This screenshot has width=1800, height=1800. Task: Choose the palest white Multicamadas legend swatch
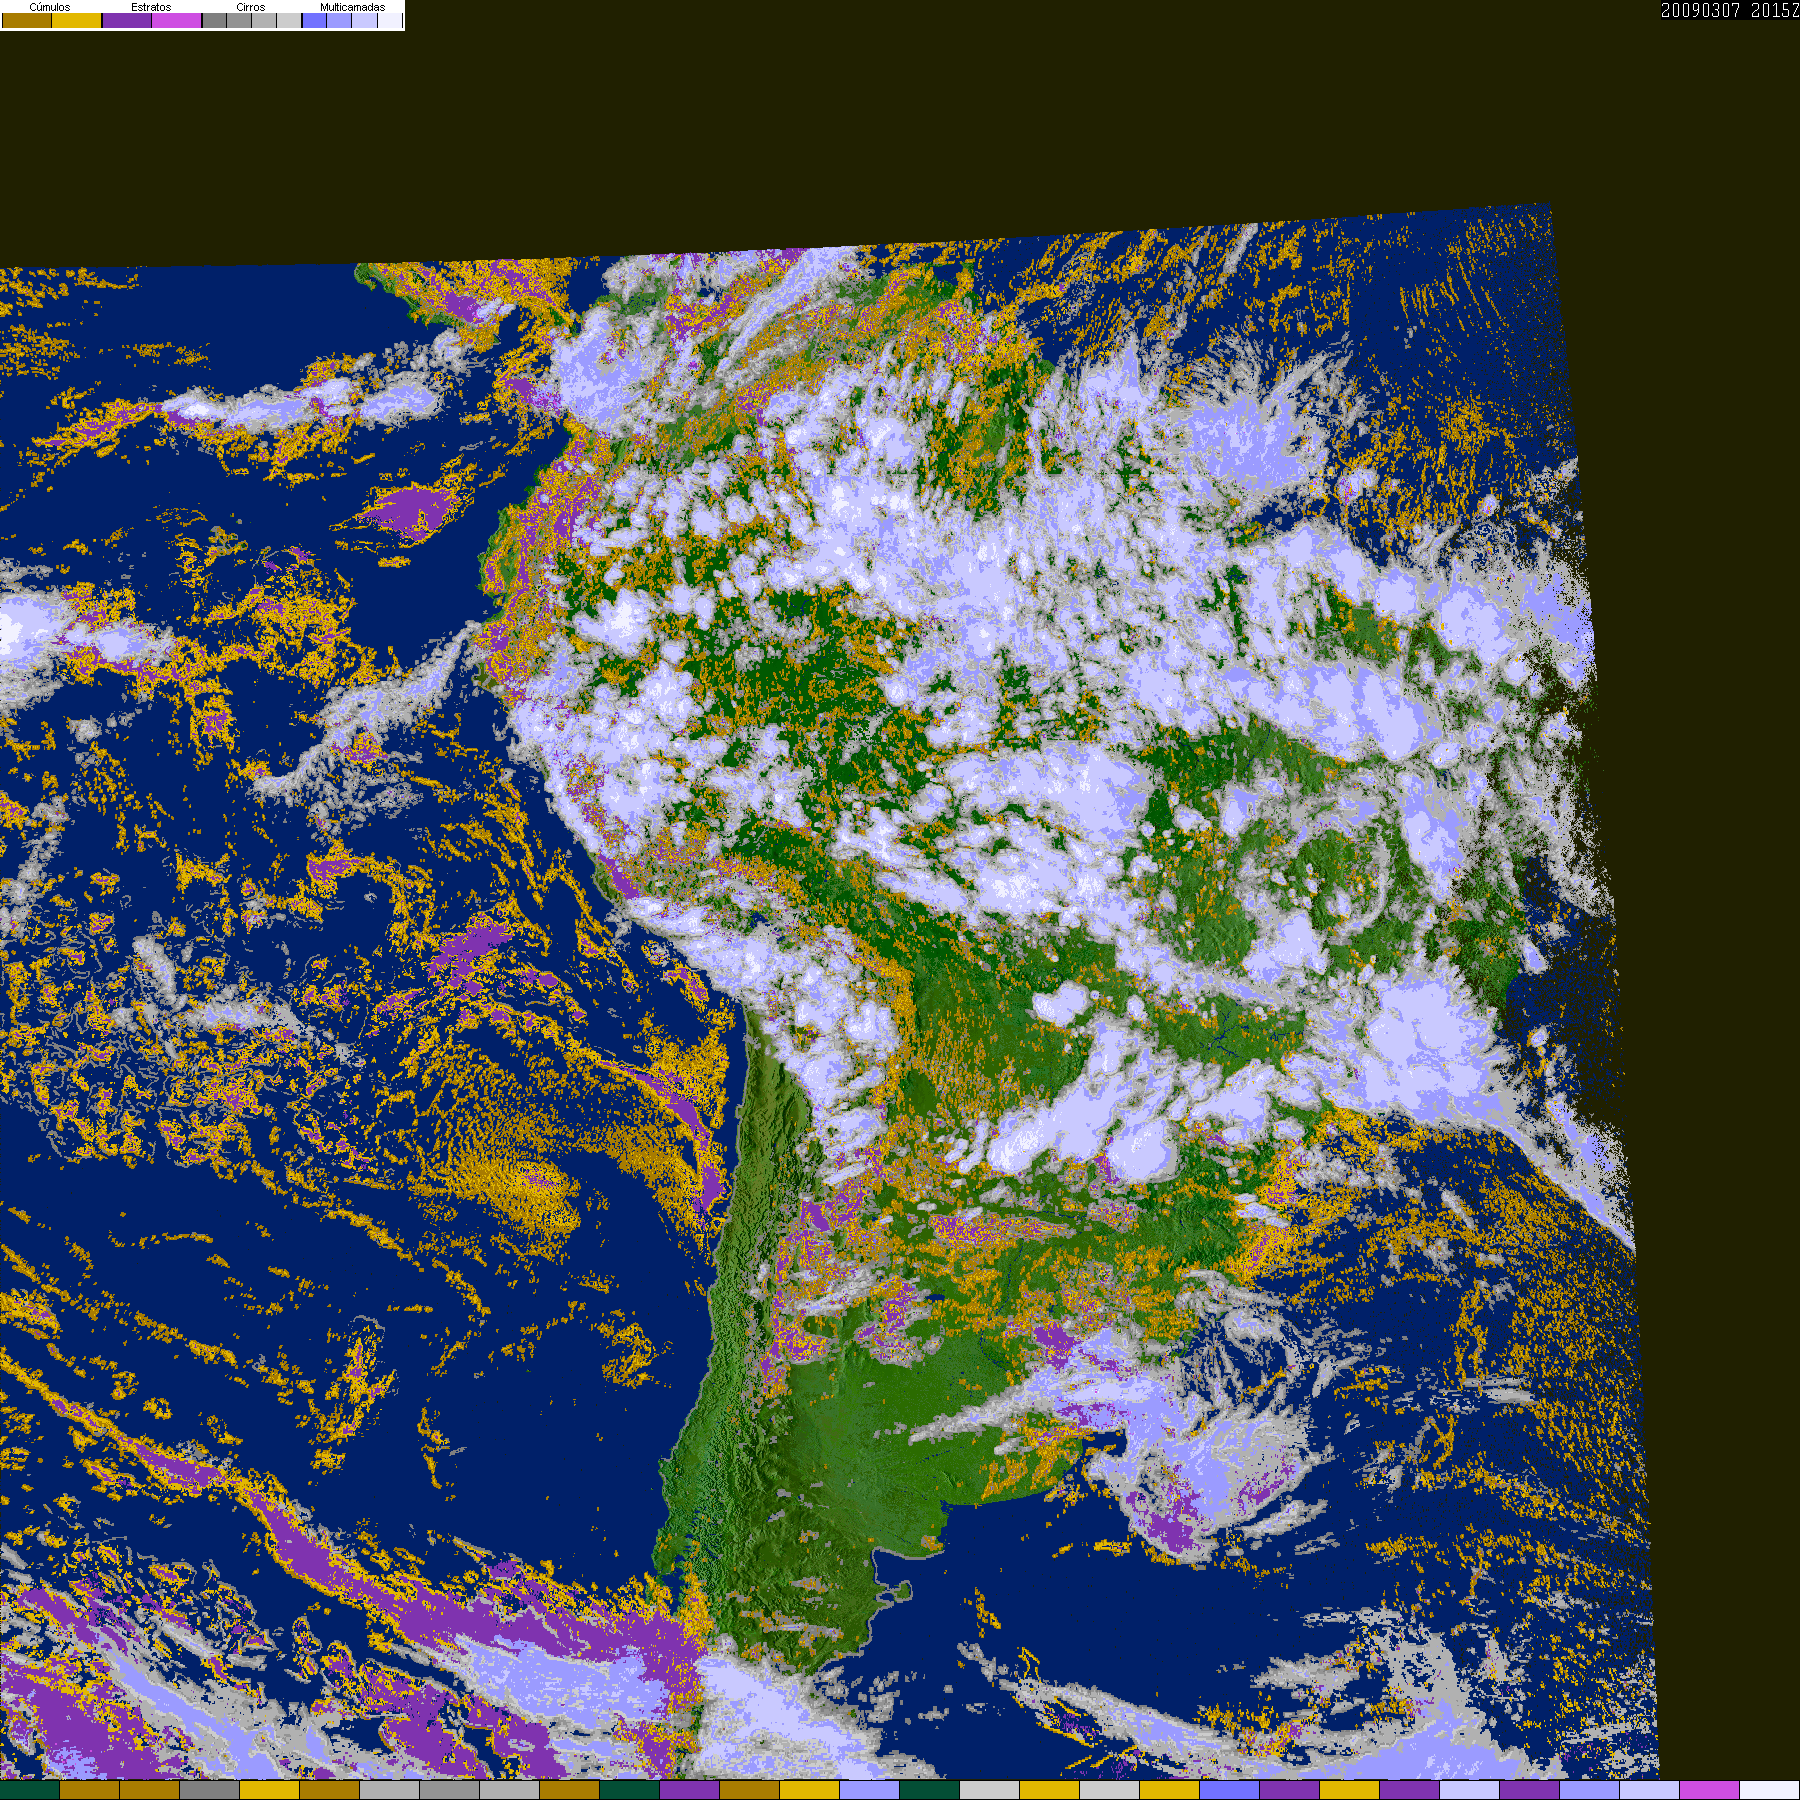click(x=390, y=20)
